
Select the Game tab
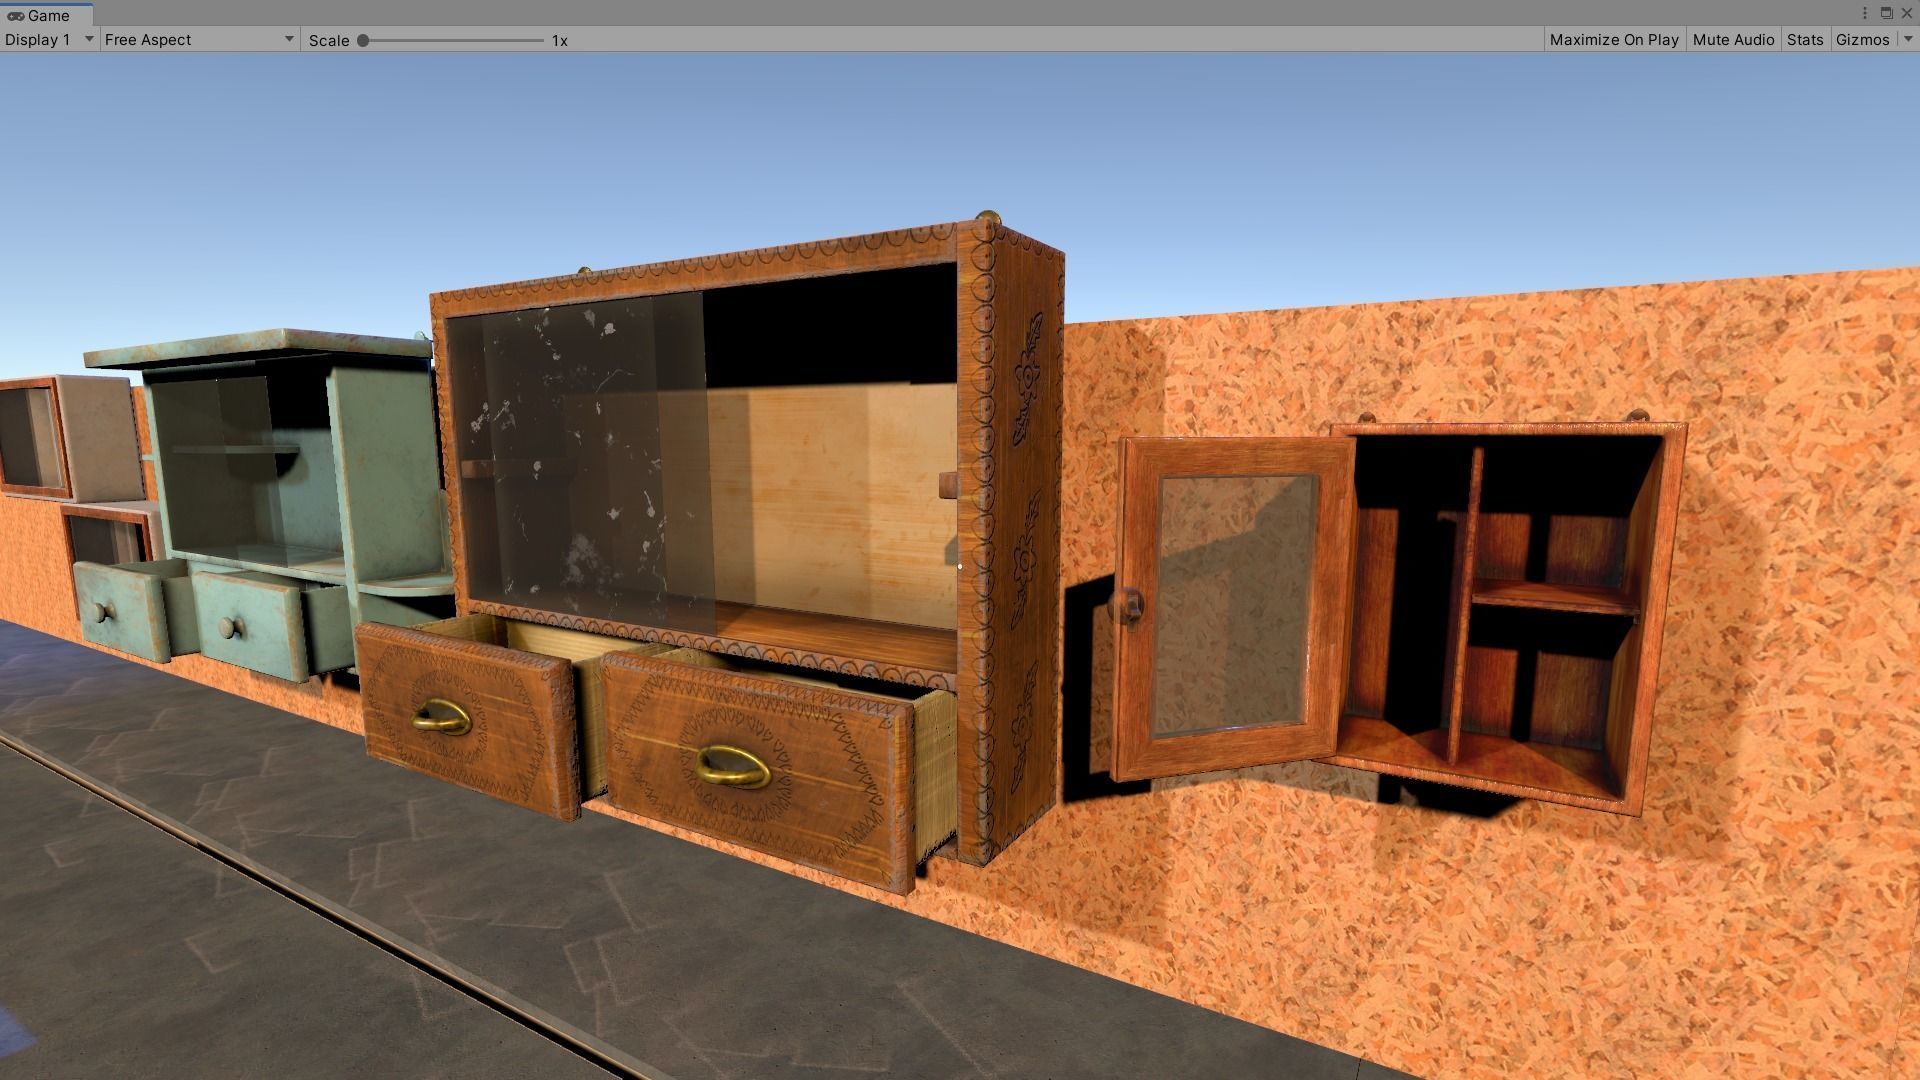47,15
